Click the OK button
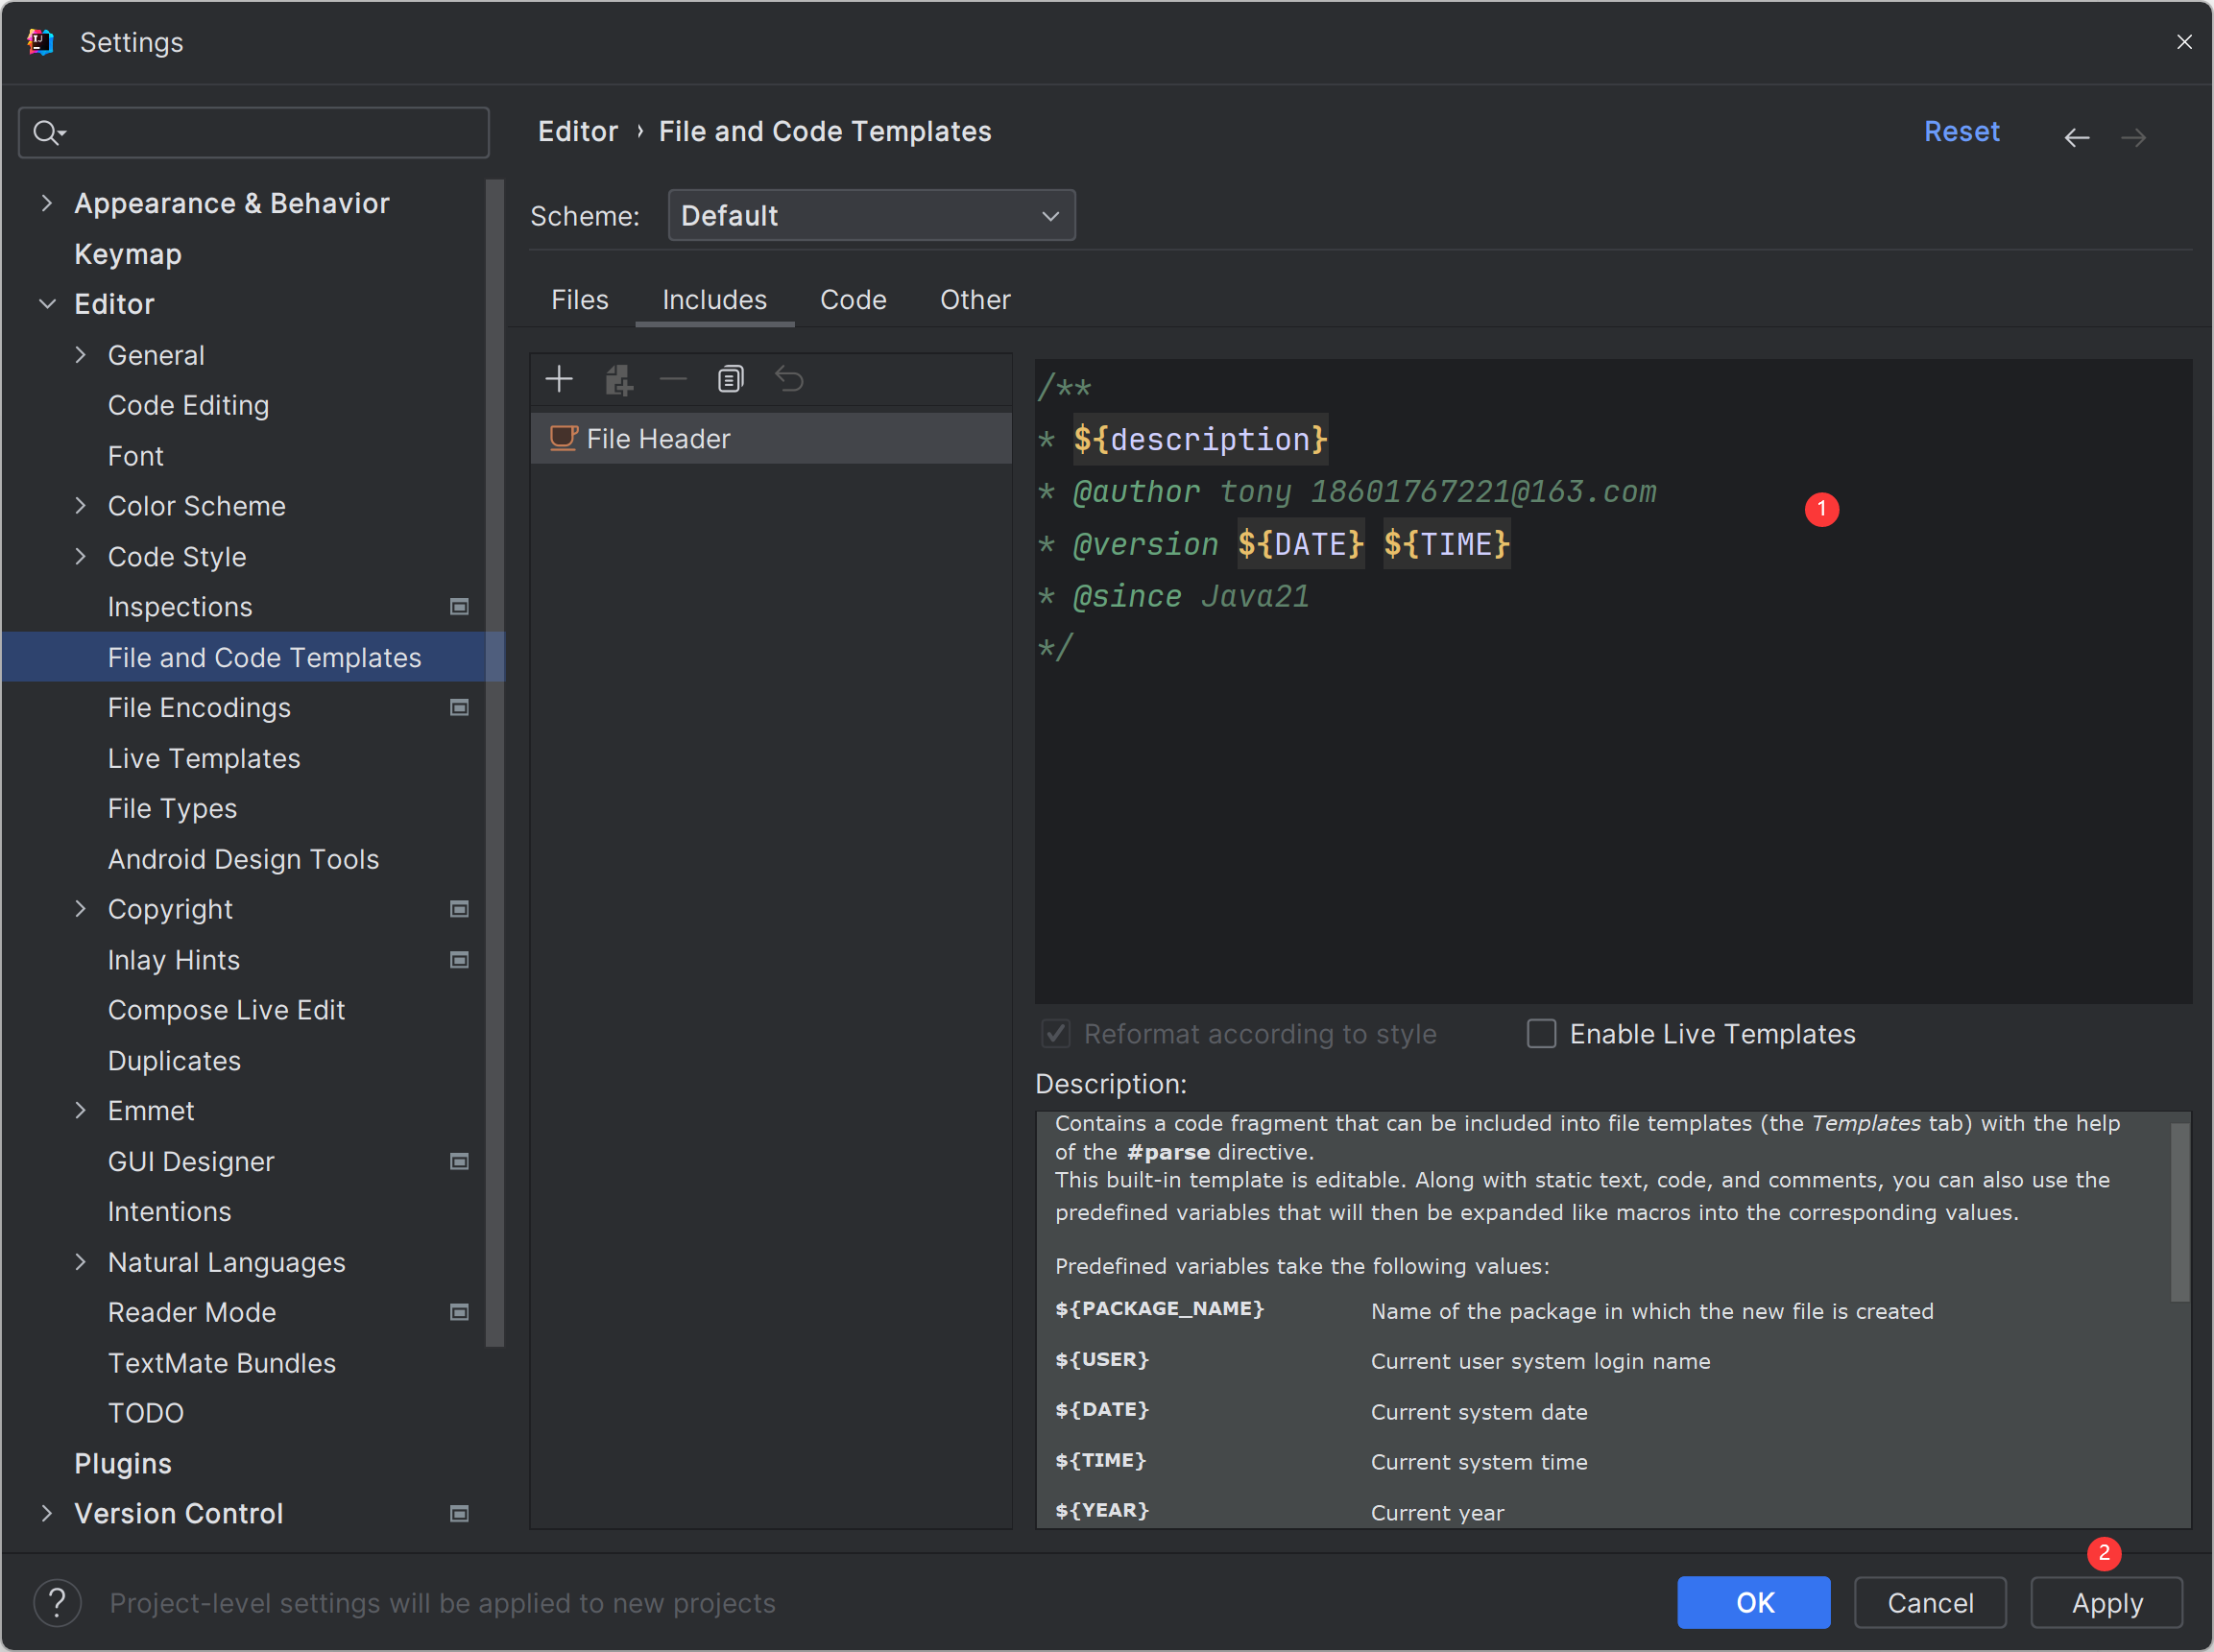Viewport: 2214px width, 1652px height. tap(1754, 1602)
